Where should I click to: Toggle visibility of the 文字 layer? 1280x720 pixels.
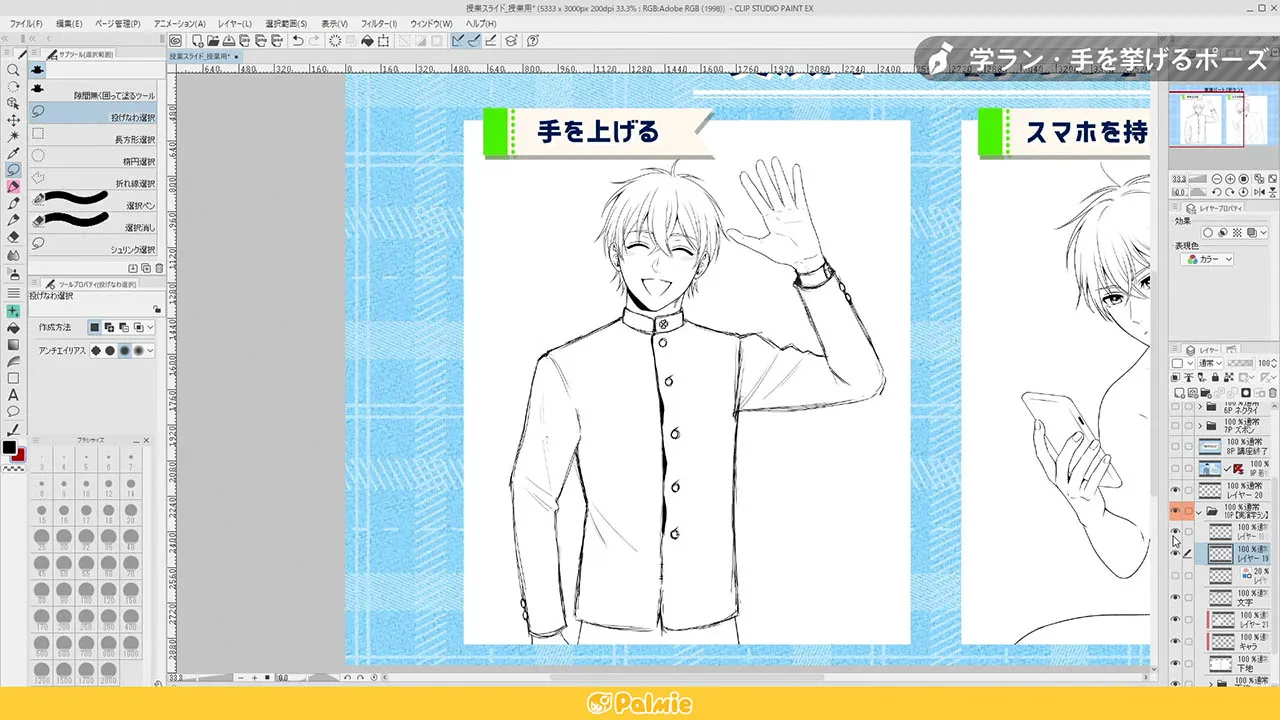coord(1174,597)
